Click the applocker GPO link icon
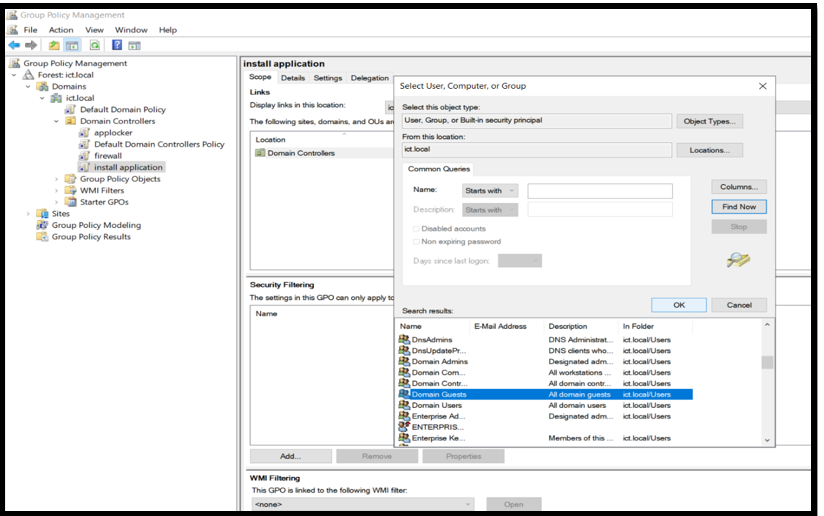This screenshot has height=516, width=824. (x=84, y=132)
